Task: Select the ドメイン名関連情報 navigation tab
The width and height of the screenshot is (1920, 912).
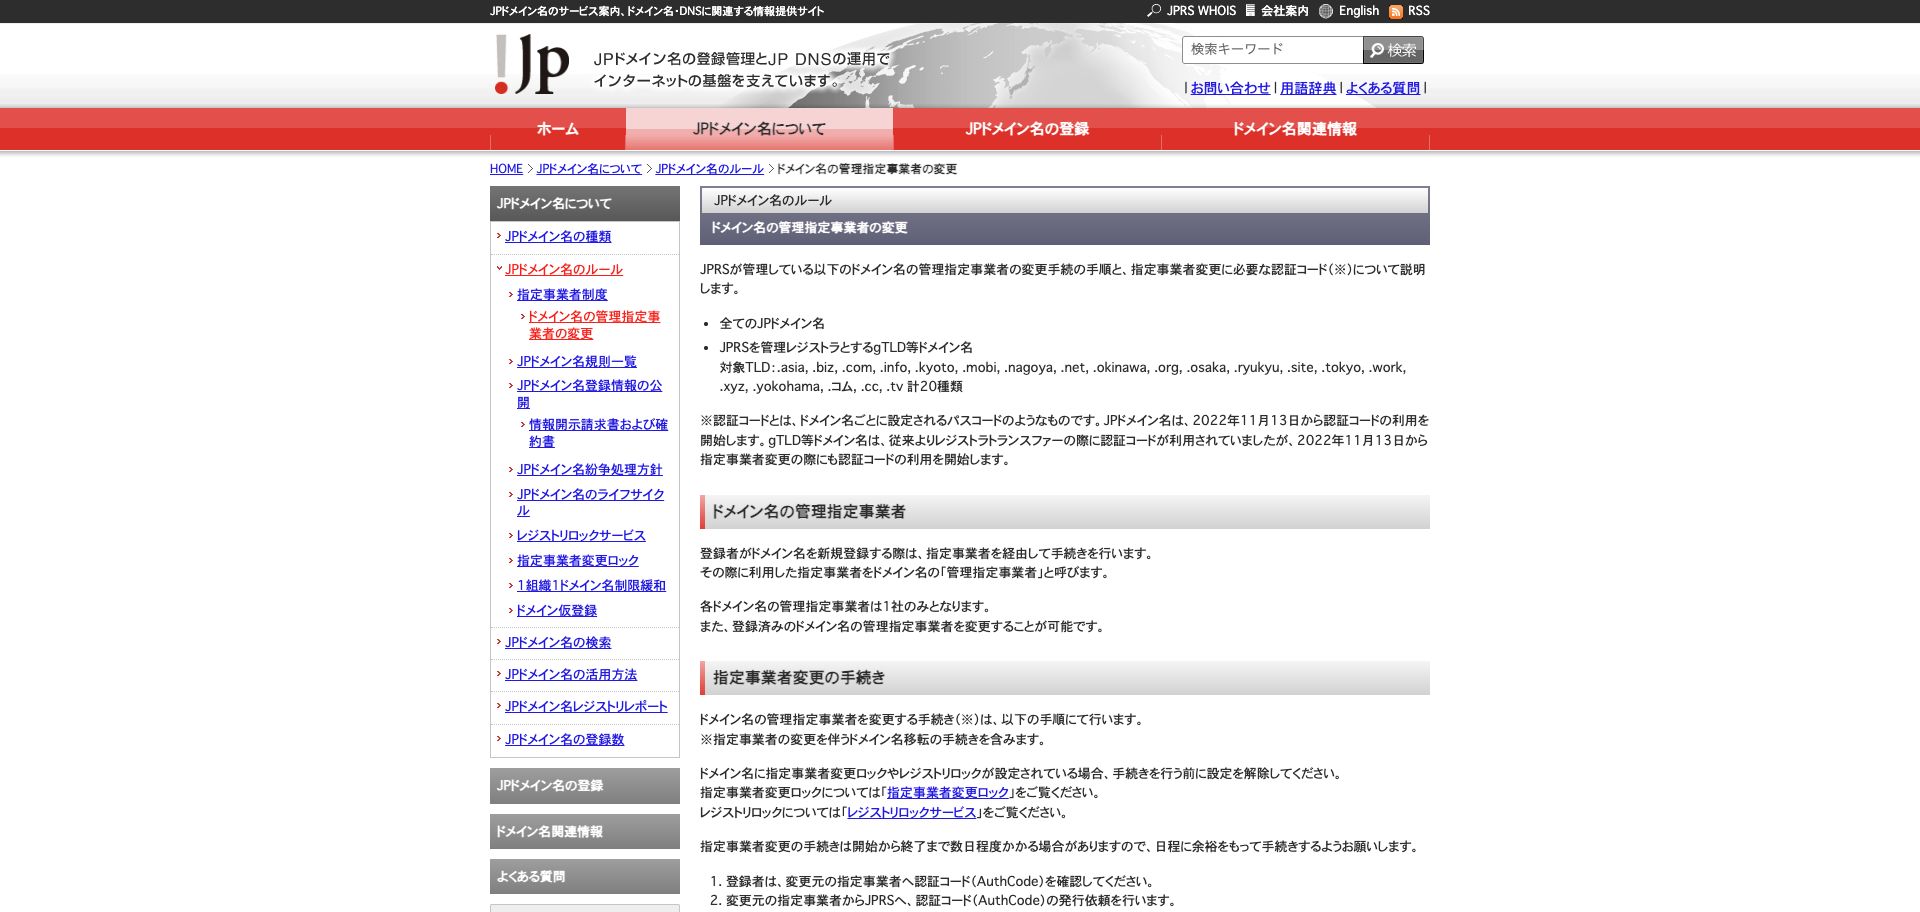Action: (x=1295, y=129)
